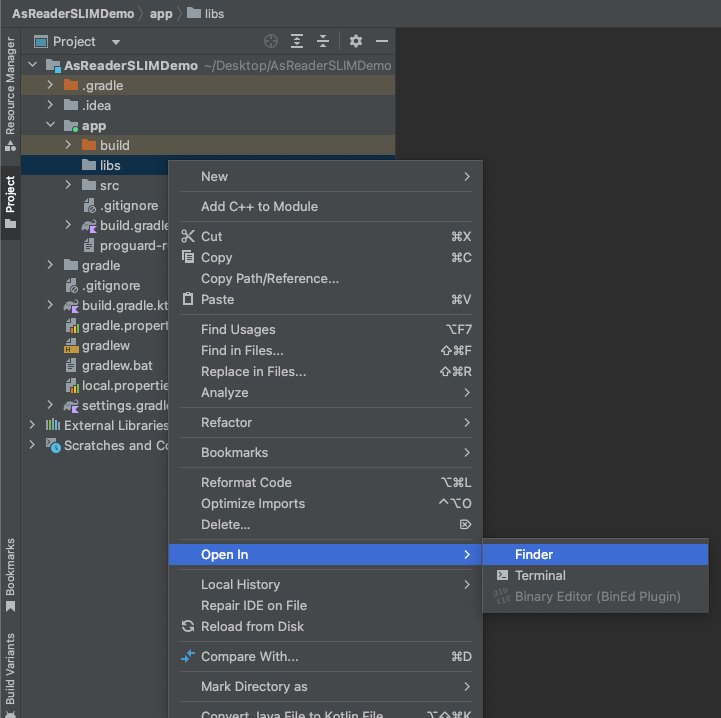Choose Finder in Open In submenu
721x718 pixels.
(x=534, y=554)
